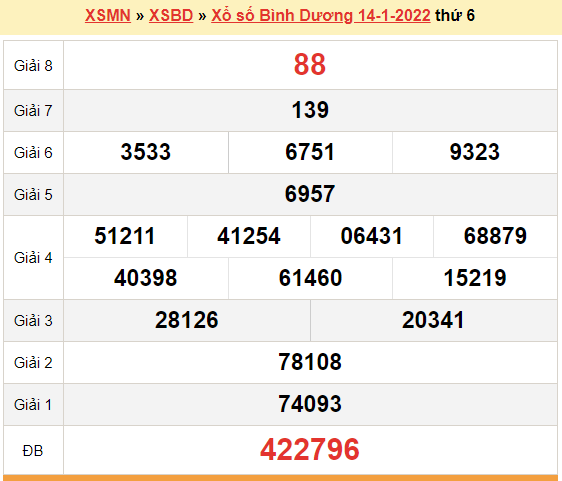
Task: Click Giải 6 number 6751
Action: [x=310, y=152]
